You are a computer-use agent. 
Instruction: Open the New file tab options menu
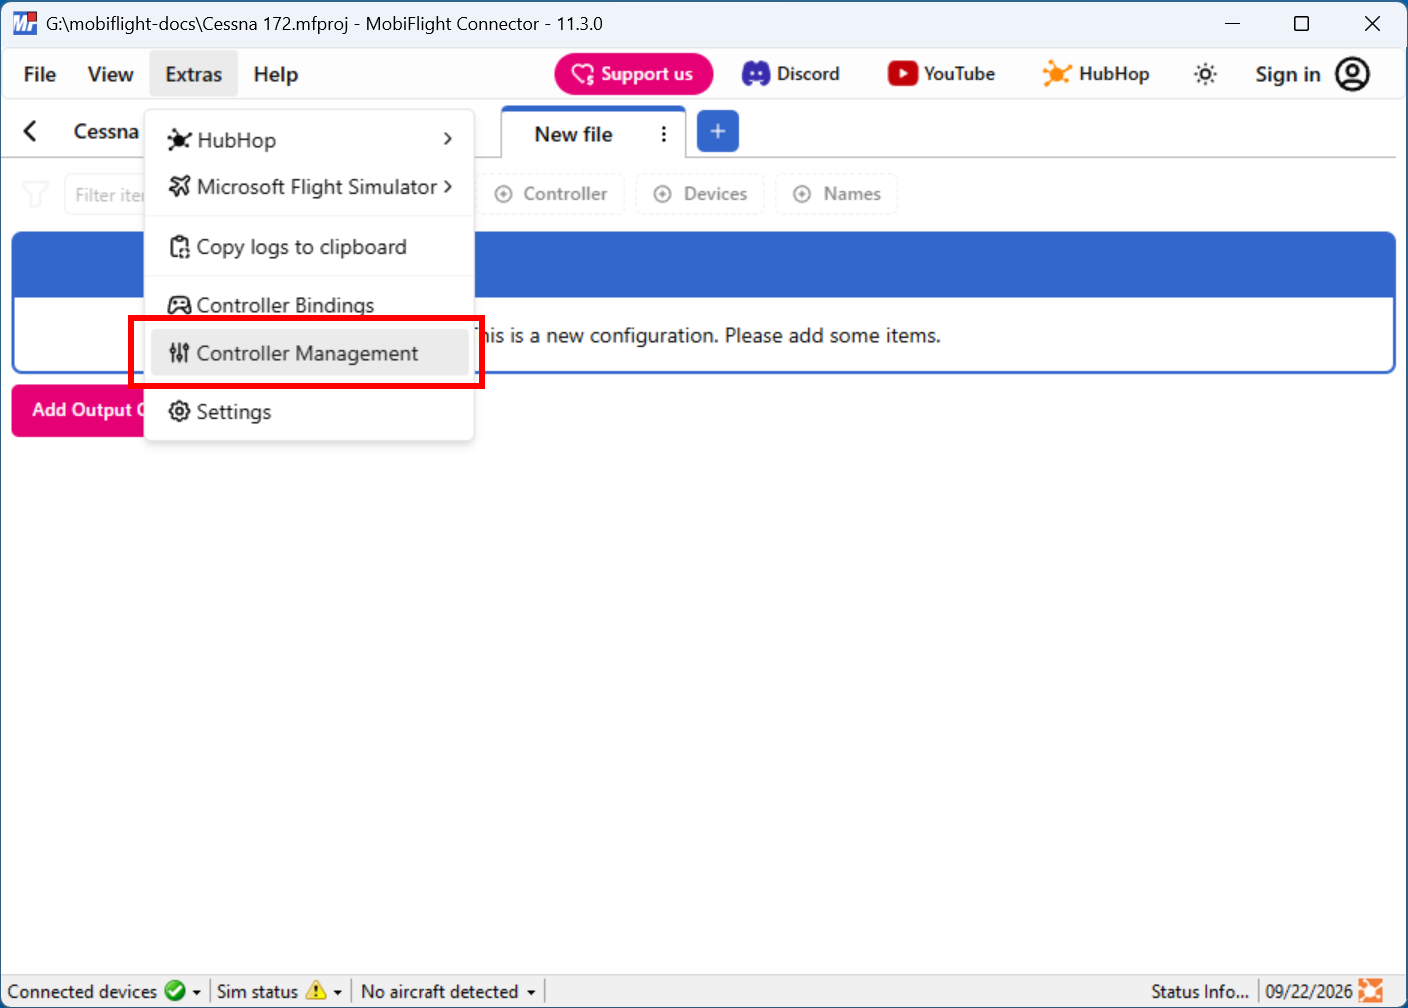pos(664,134)
